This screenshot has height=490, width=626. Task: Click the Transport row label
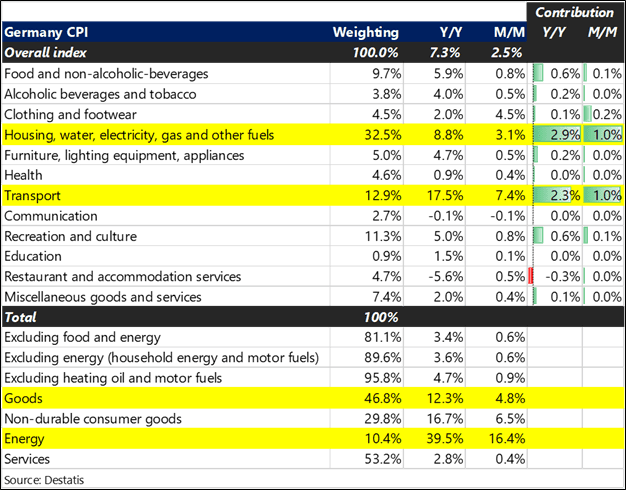tap(34, 195)
